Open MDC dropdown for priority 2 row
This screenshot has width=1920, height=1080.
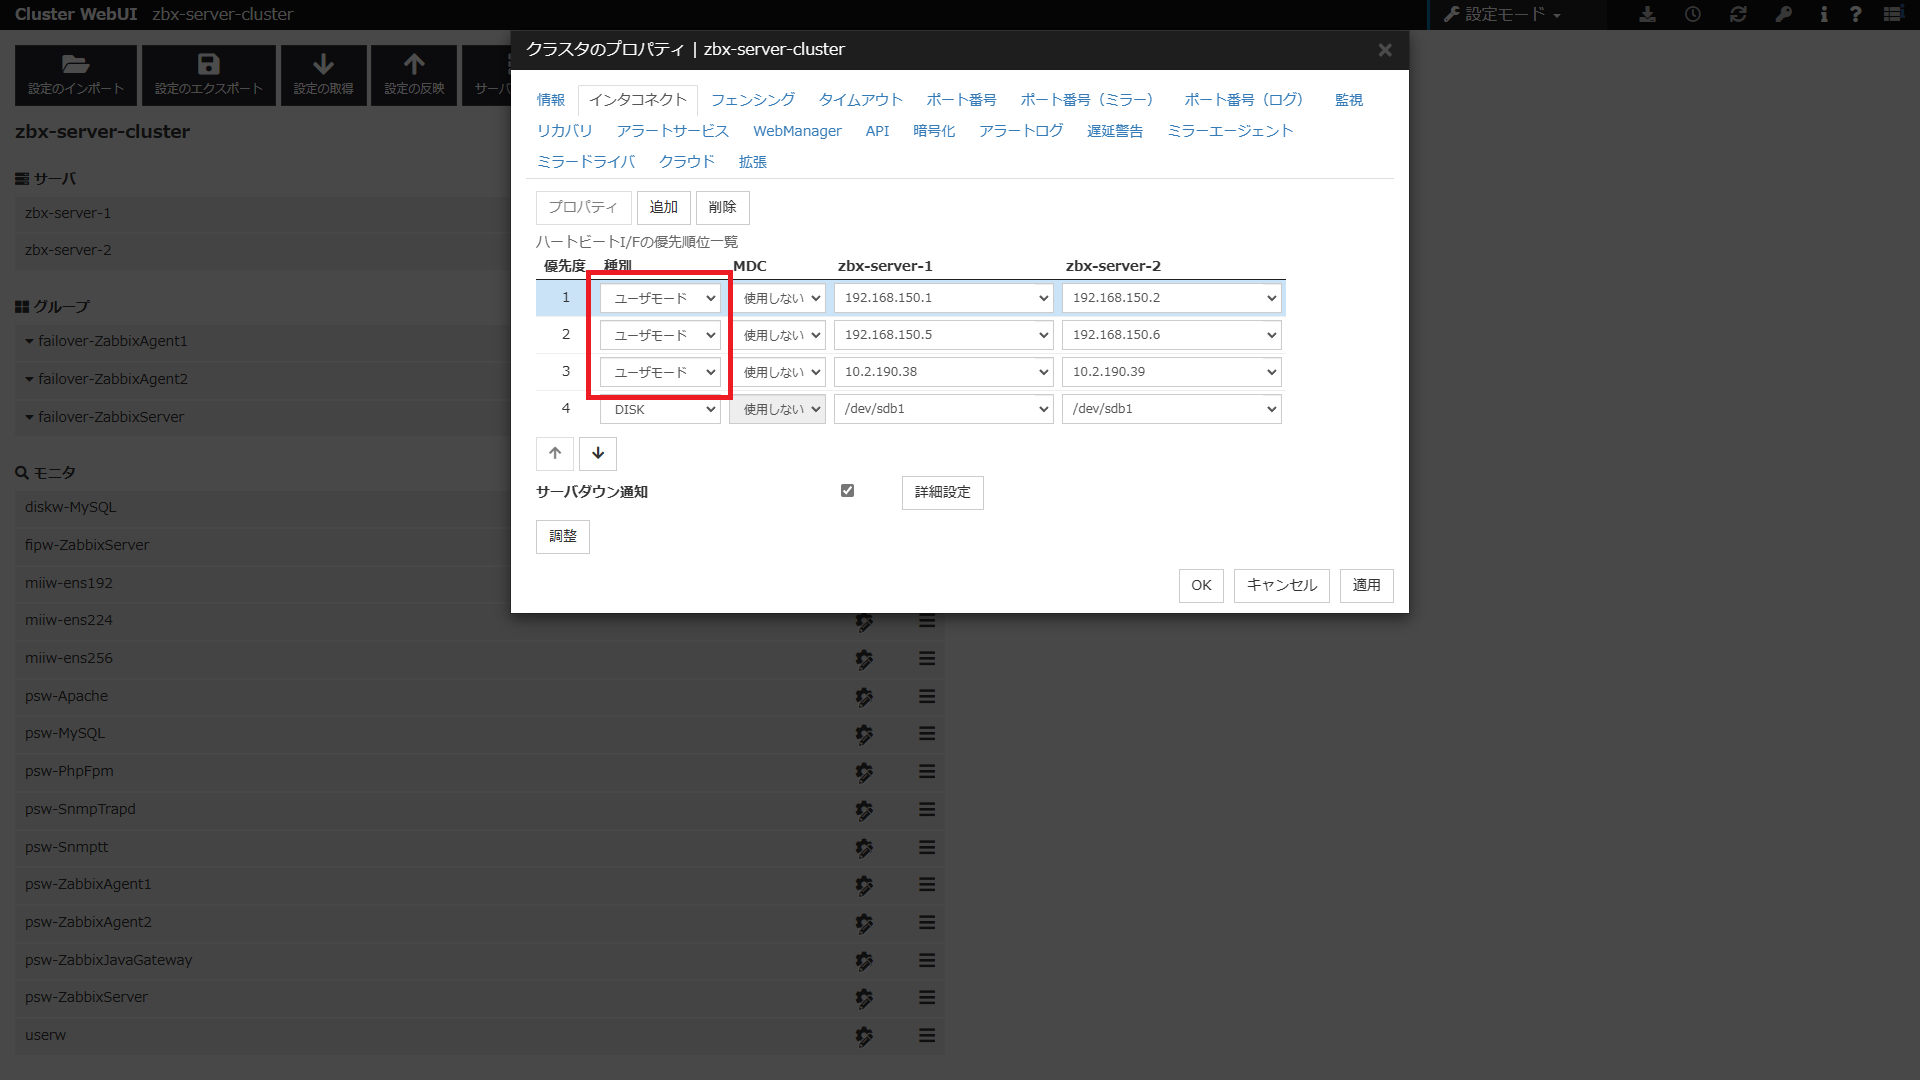(x=778, y=335)
